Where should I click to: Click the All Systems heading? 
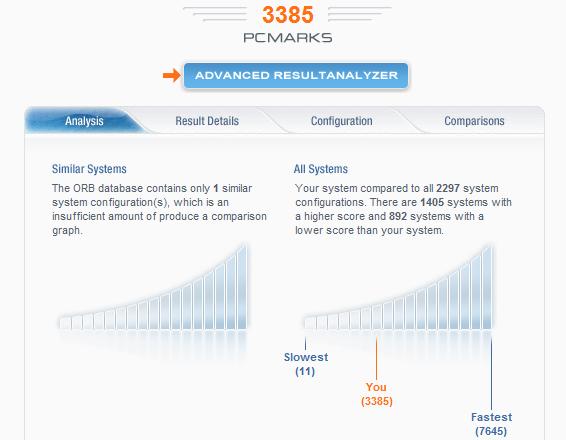point(321,169)
